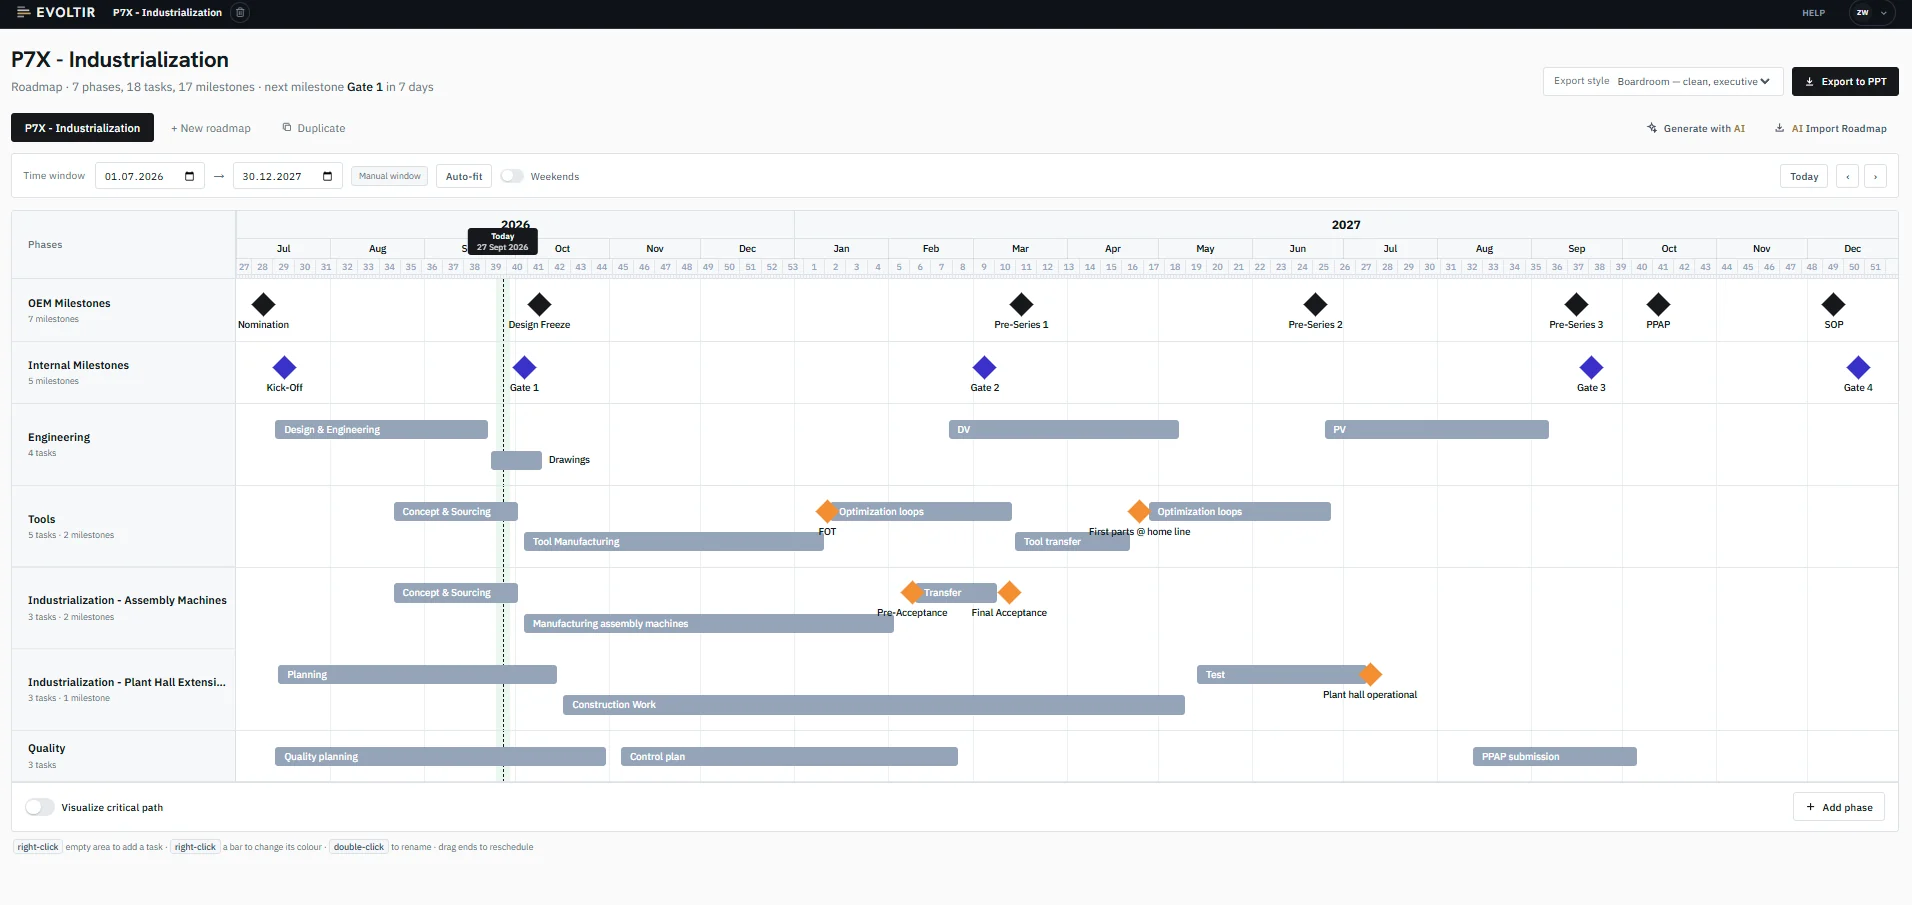This screenshot has height=905, width=1912.
Task: Click the Export to PPT button
Action: click(x=1845, y=82)
